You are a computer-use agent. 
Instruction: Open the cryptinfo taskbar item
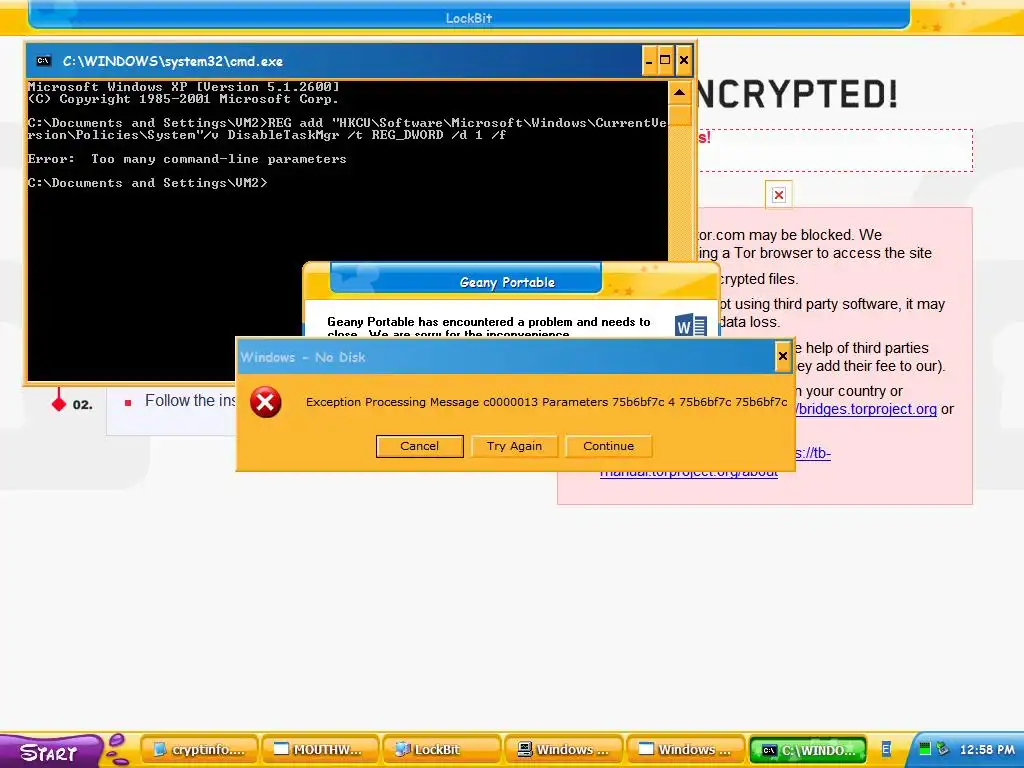(x=200, y=750)
